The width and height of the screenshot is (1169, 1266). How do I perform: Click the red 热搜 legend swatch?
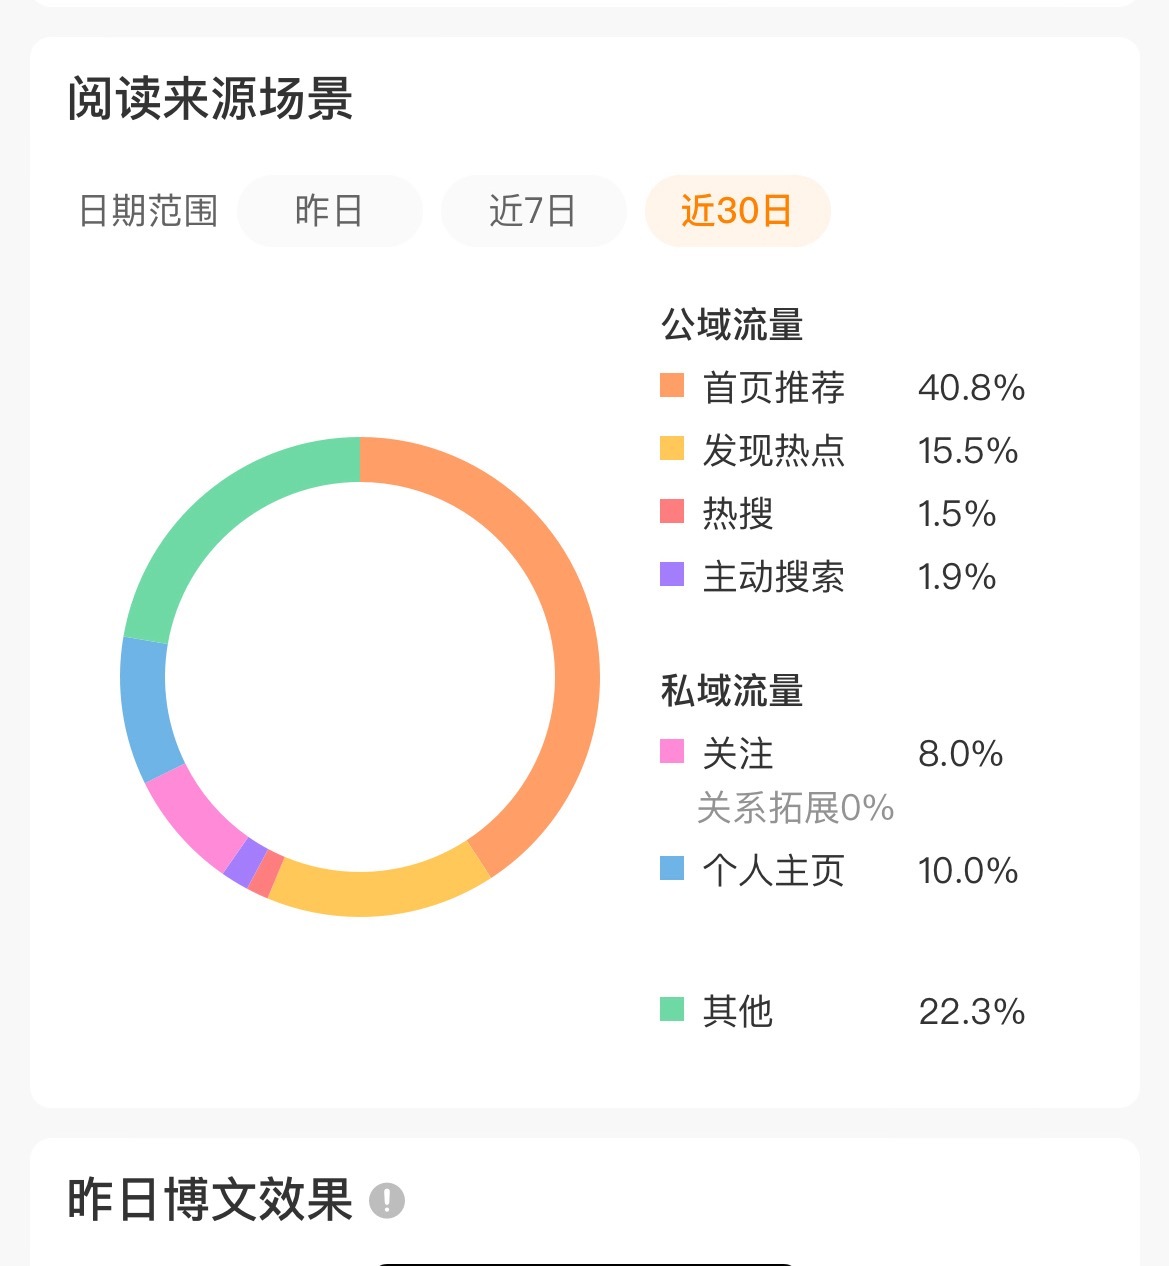672,512
